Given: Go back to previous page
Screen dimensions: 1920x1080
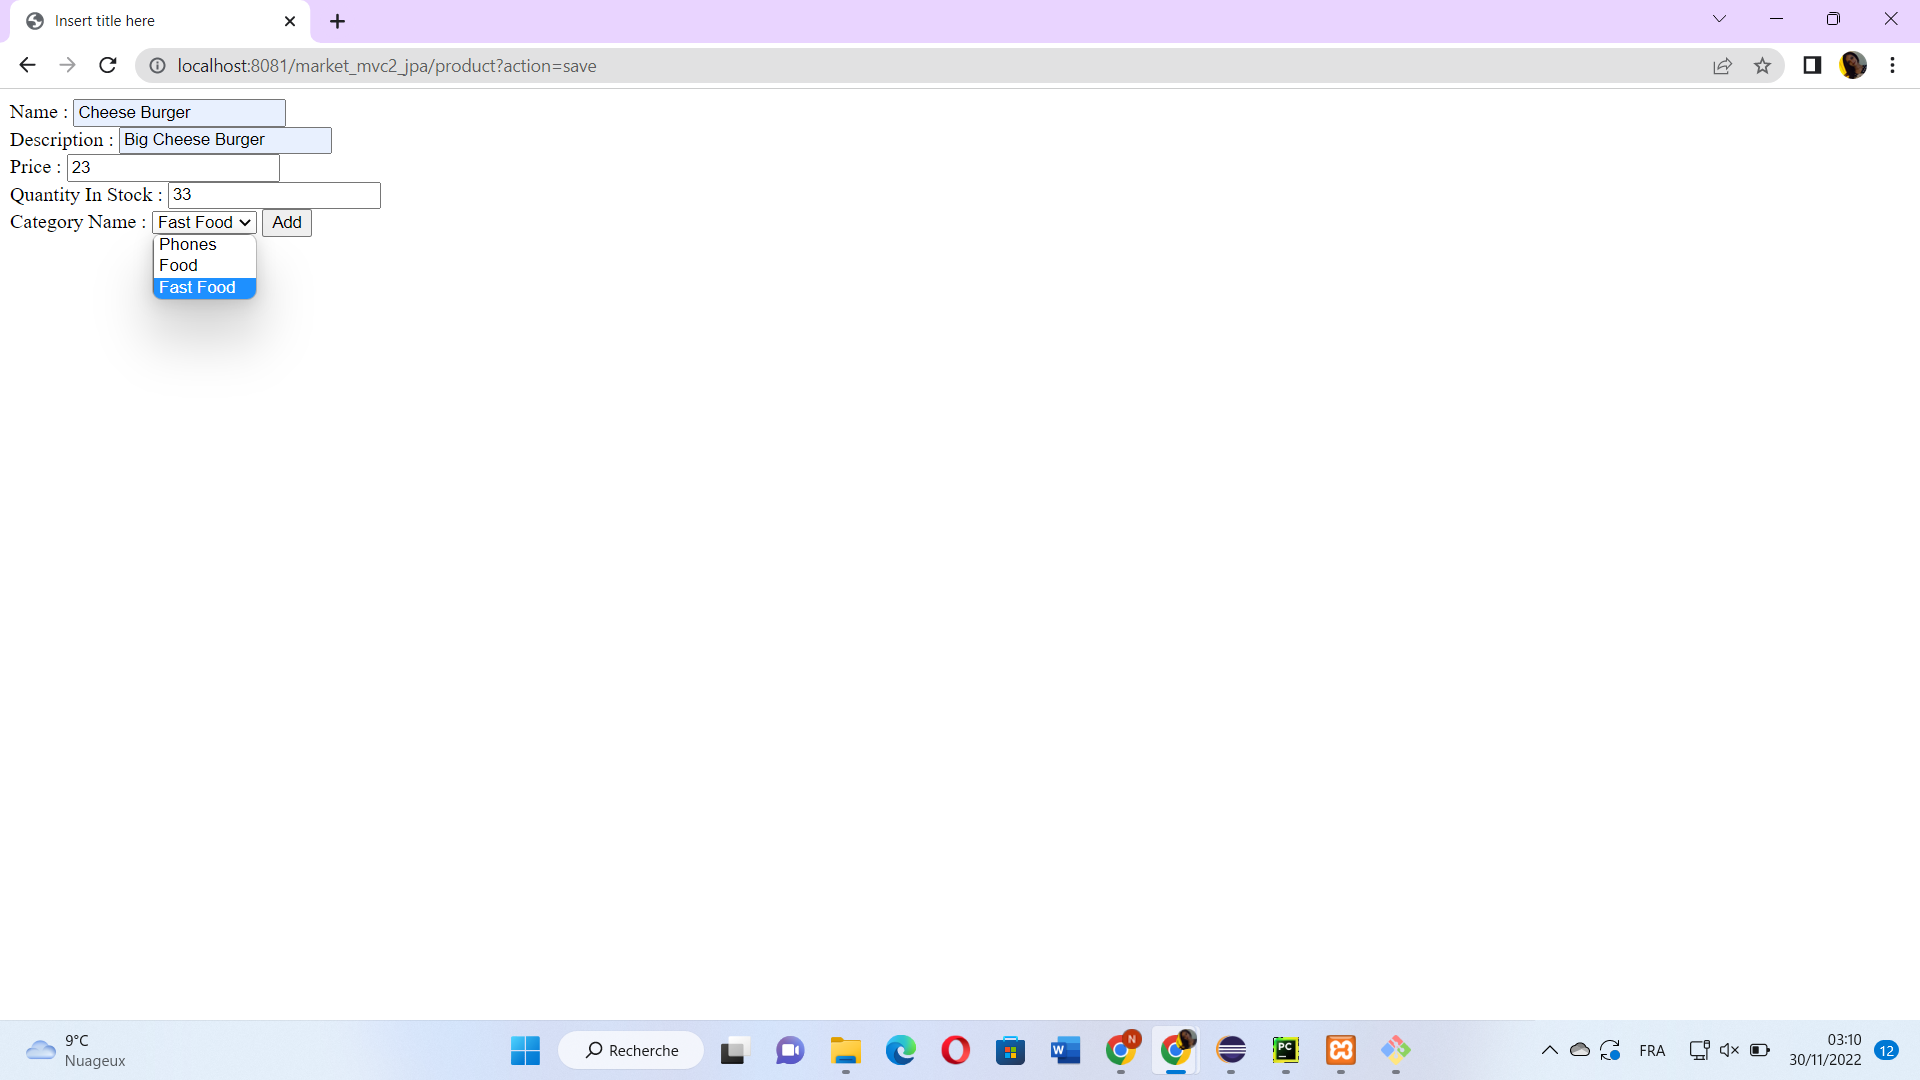Looking at the screenshot, I should coord(27,66).
